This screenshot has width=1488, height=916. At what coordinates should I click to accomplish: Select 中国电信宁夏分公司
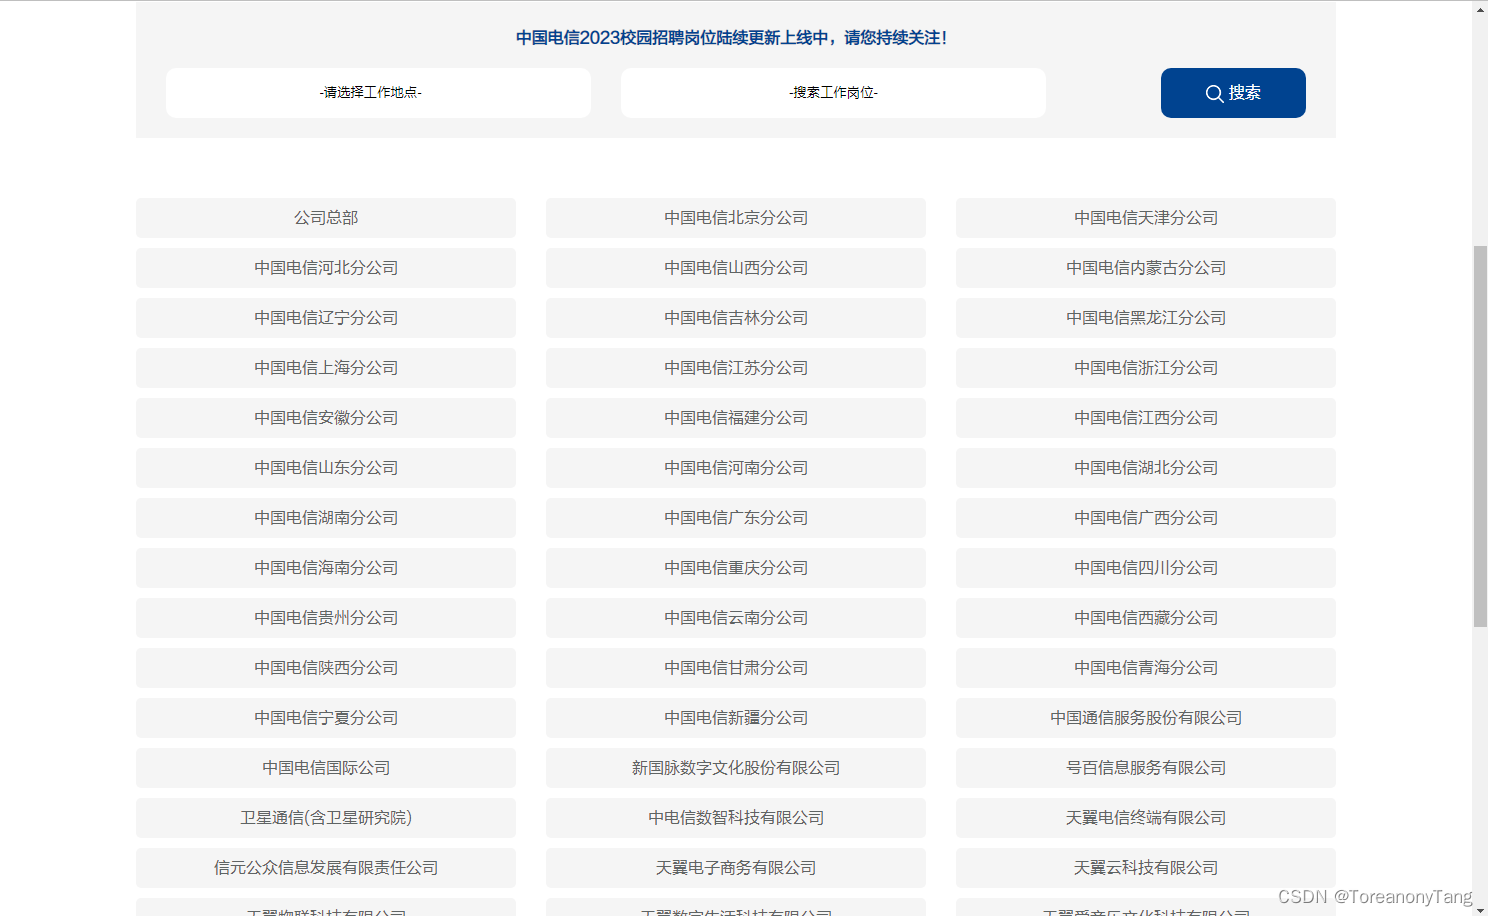tap(326, 718)
